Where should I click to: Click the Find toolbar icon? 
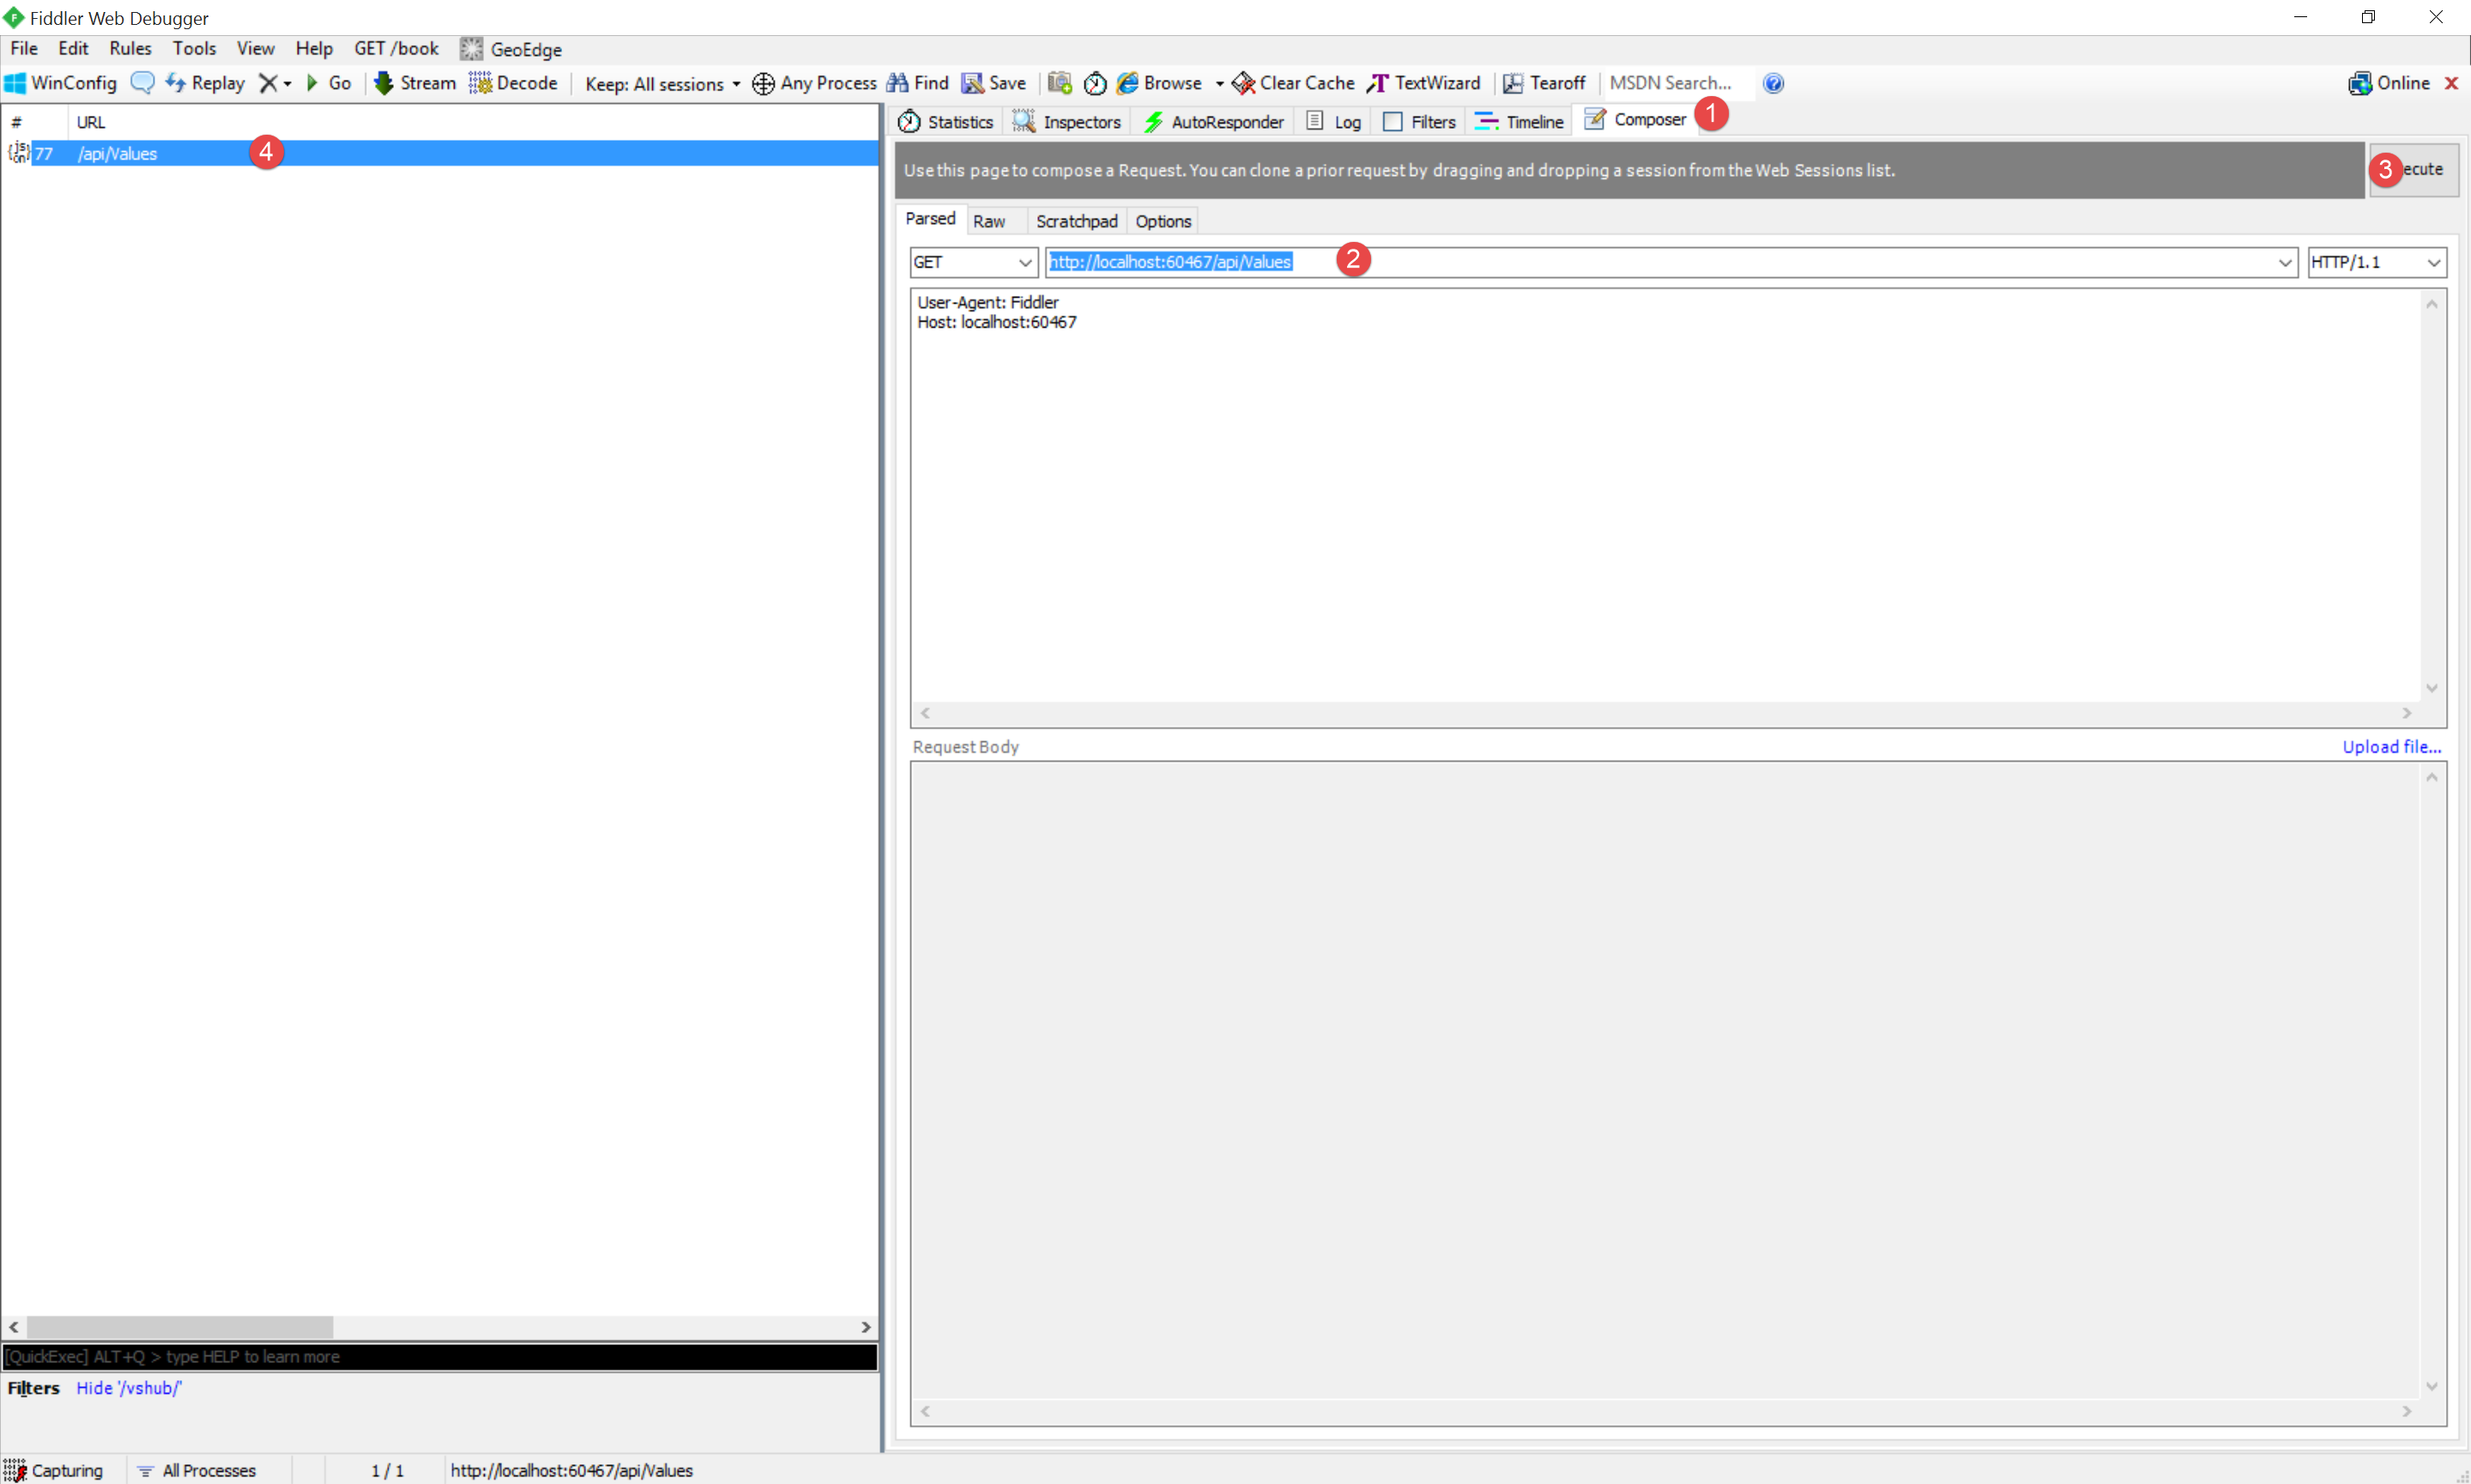(x=918, y=83)
